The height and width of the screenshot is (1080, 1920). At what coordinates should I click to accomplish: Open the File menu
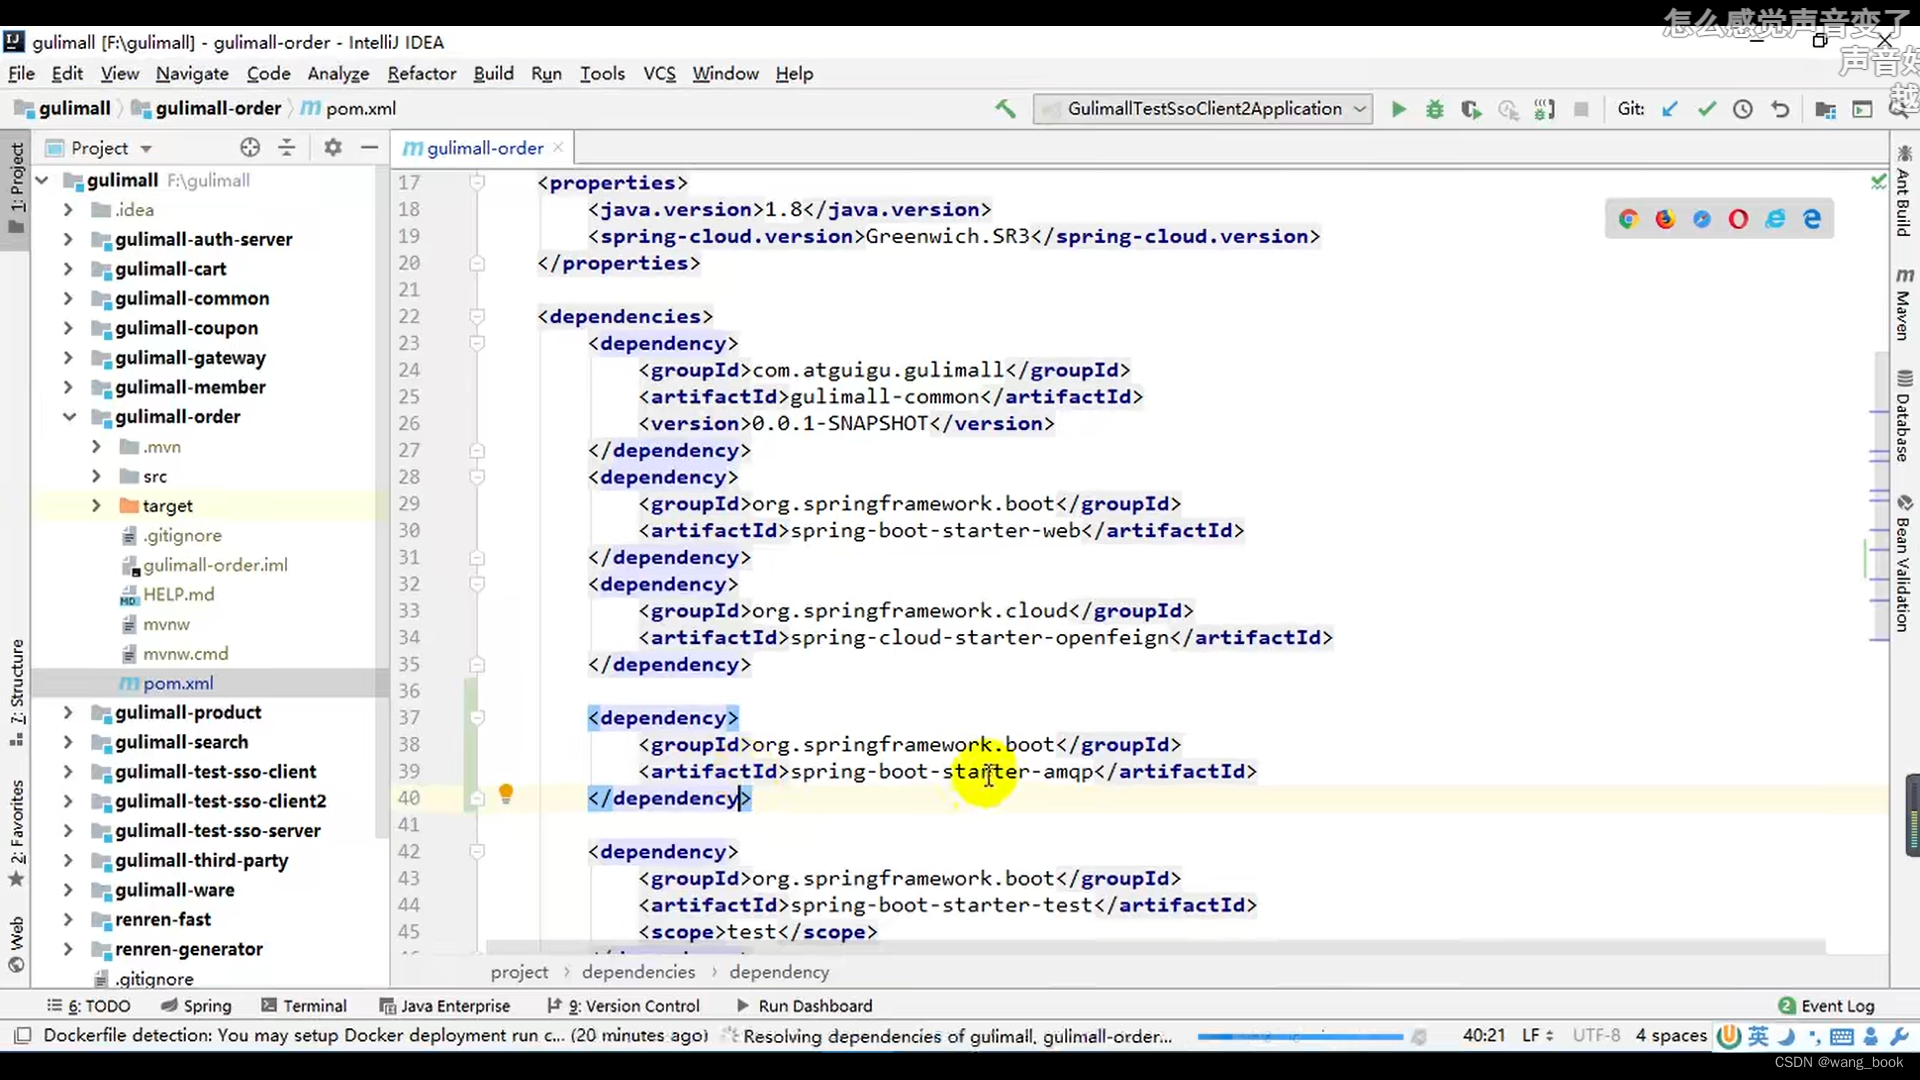(21, 74)
